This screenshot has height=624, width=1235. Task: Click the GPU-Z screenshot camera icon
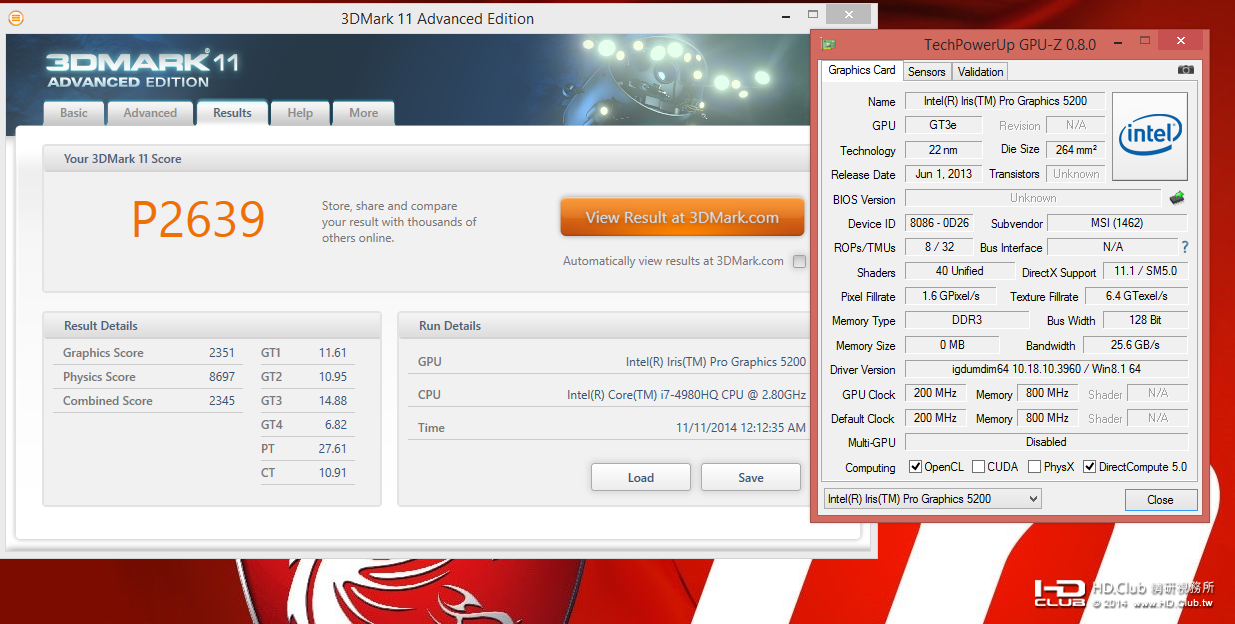(x=1185, y=70)
